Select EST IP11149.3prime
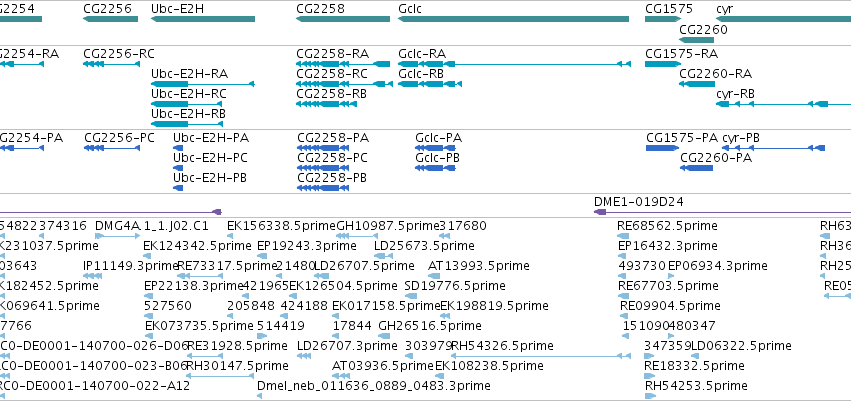 (x=93, y=276)
